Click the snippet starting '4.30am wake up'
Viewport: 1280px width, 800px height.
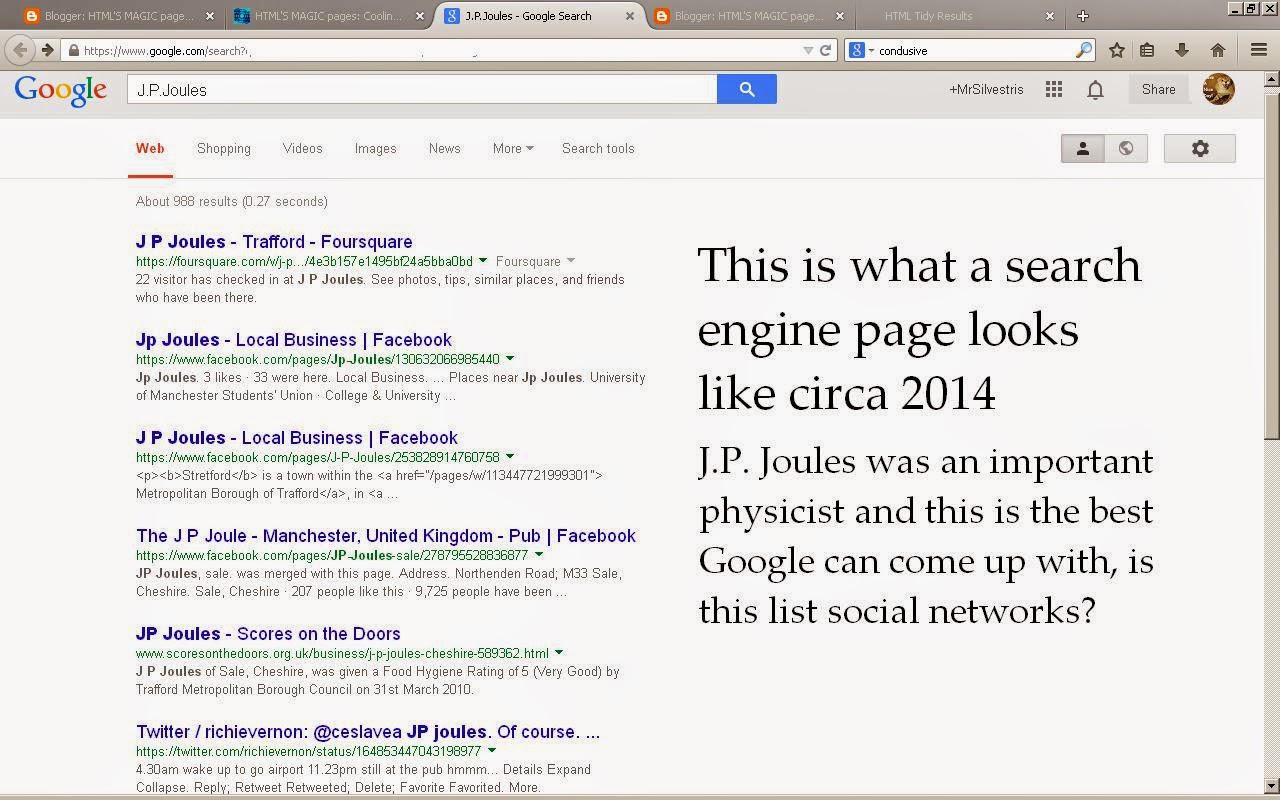pyautogui.click(x=364, y=778)
